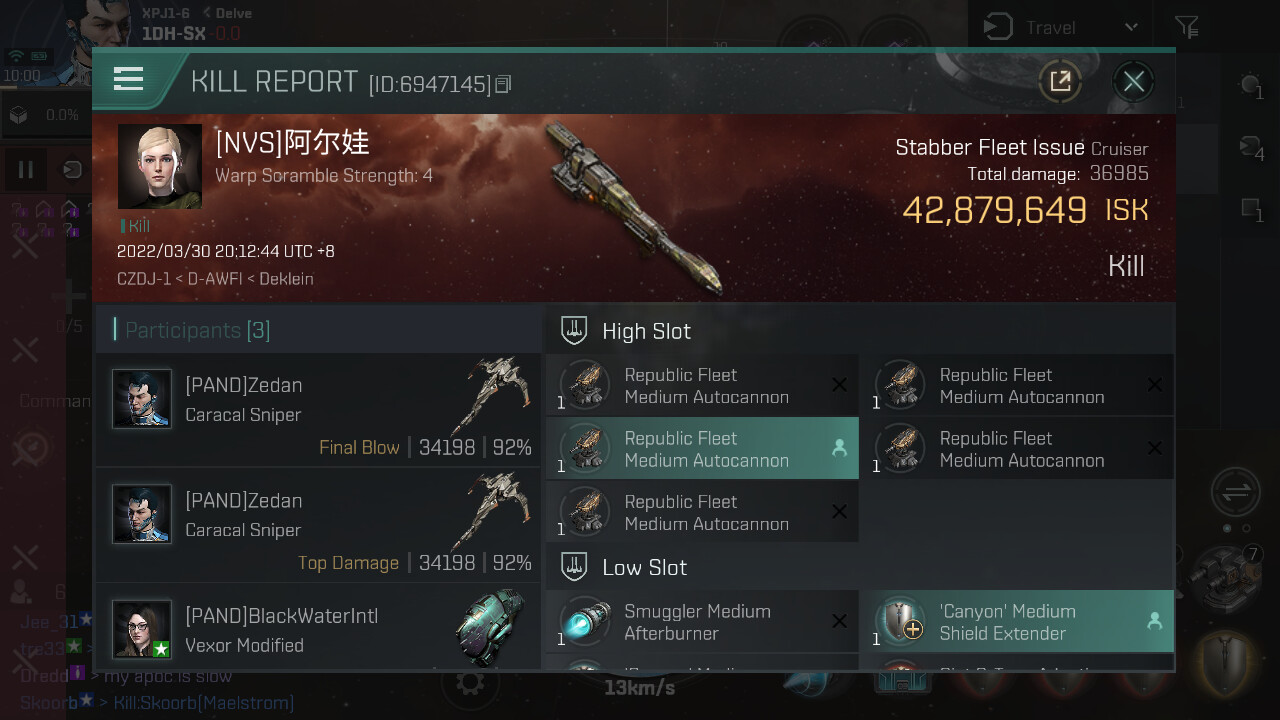Viewport: 1280px width, 720px height.
Task: Open the overview filter funnel icon
Action: tap(1187, 27)
